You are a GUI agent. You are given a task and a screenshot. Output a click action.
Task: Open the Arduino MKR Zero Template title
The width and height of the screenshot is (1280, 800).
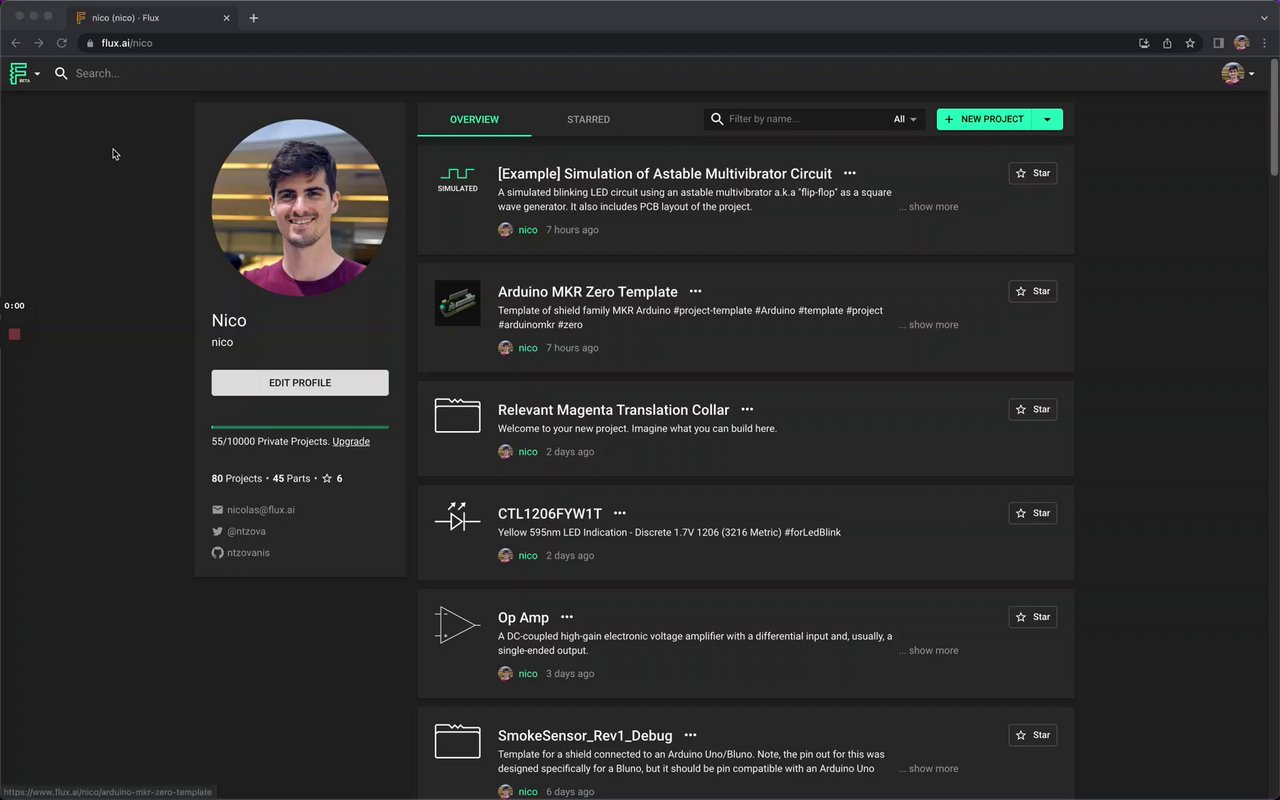[x=588, y=292]
